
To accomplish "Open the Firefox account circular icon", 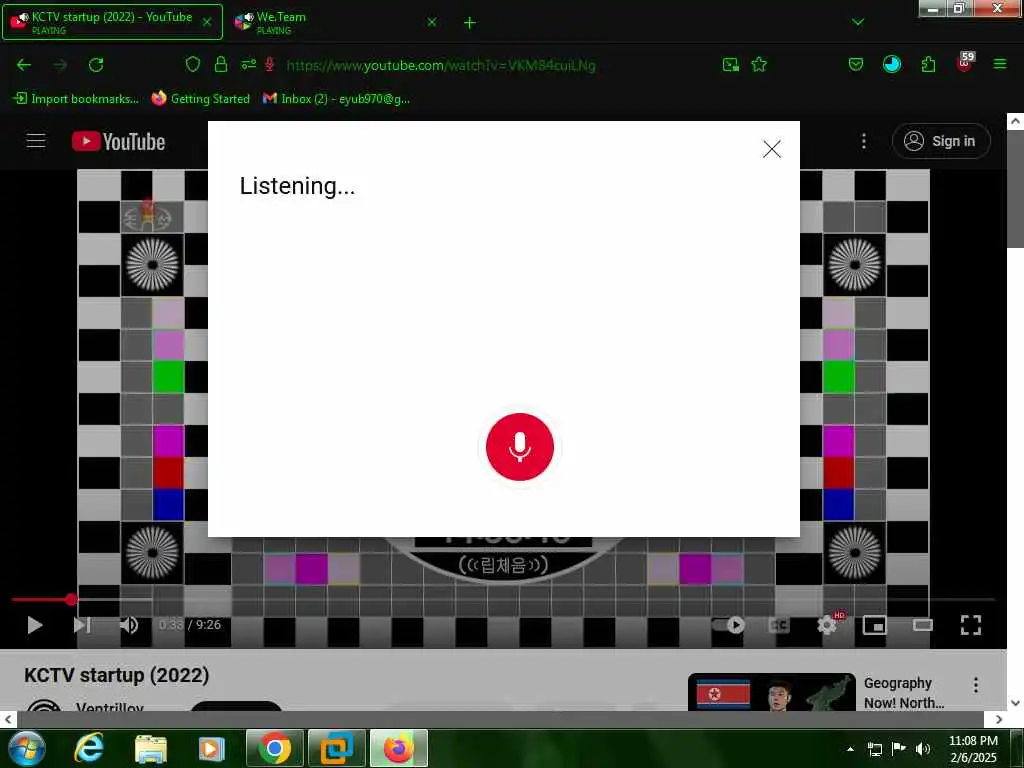I will (891, 64).
